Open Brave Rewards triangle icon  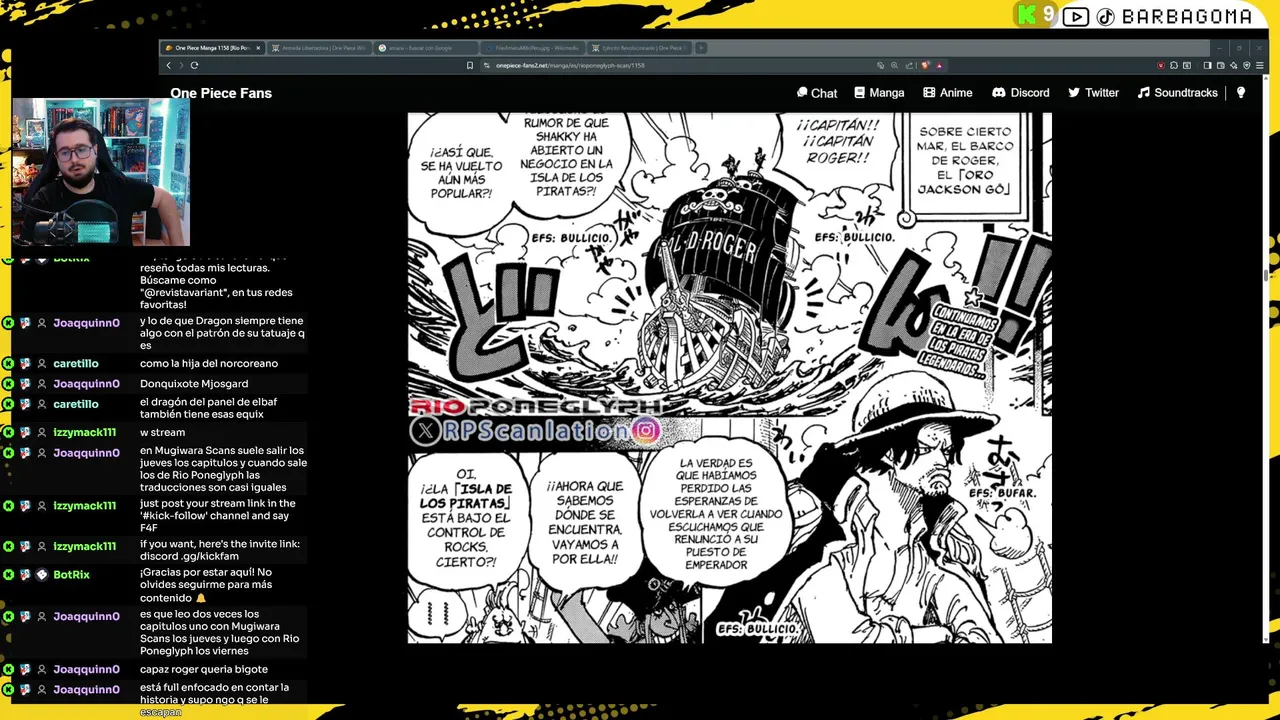pos(939,65)
